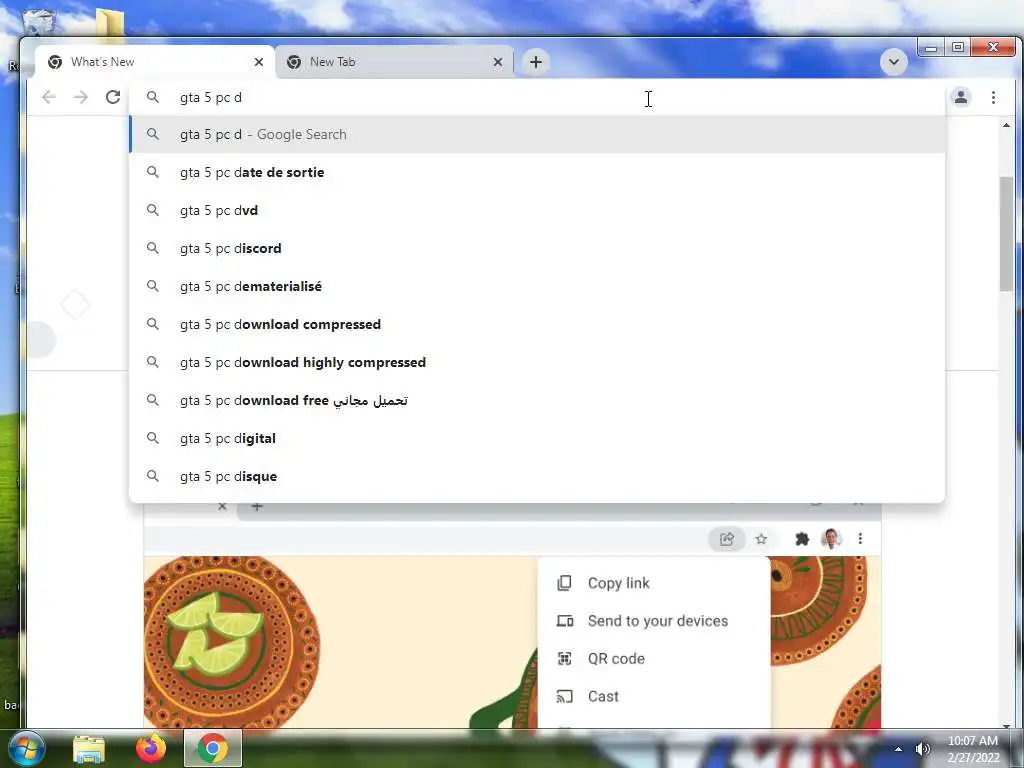Screen dimensions: 1024x768
Task: Open Chrome's three-dot menu
Action: (x=993, y=97)
